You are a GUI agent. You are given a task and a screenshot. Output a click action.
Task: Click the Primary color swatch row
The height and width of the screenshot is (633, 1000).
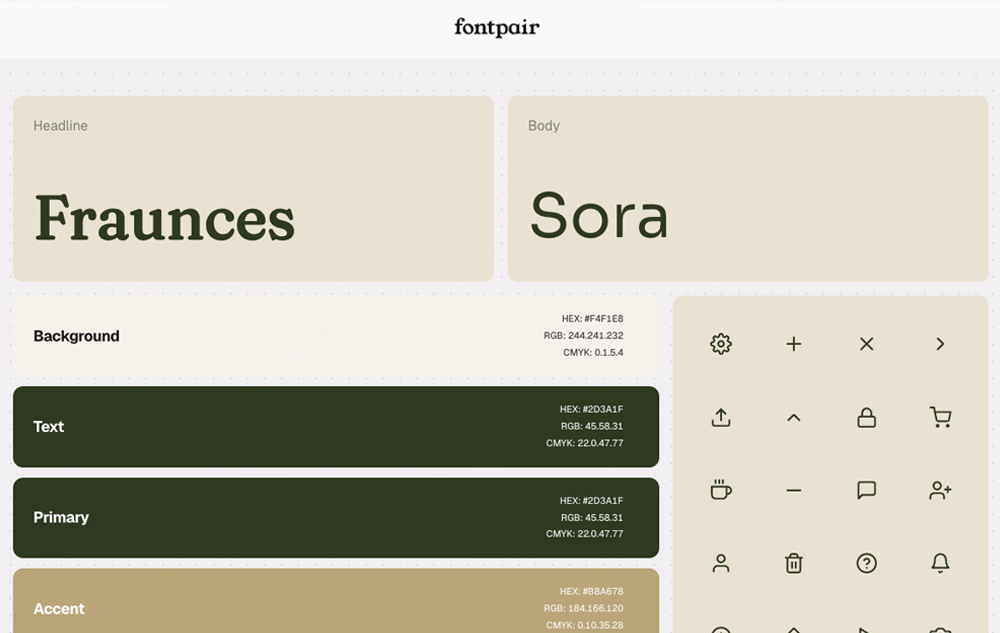[336, 518]
